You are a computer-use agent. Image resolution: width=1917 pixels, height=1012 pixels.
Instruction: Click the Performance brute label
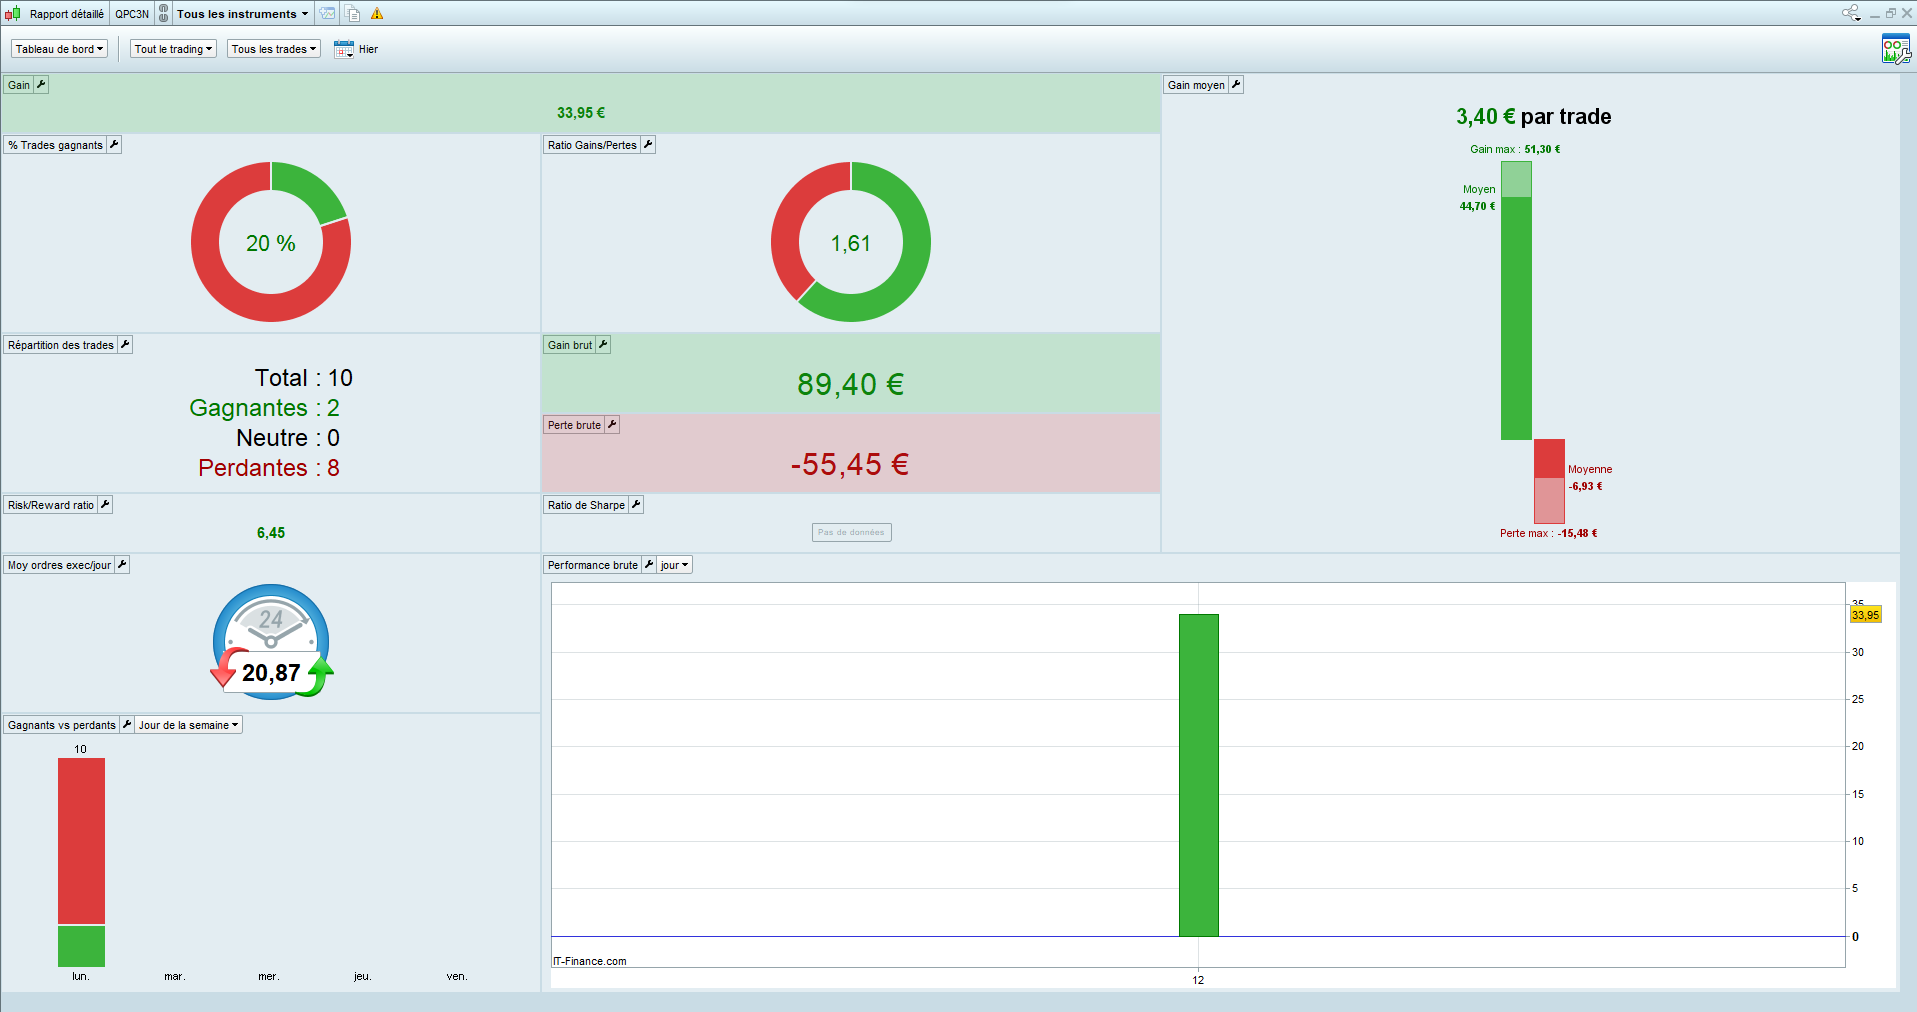point(593,565)
